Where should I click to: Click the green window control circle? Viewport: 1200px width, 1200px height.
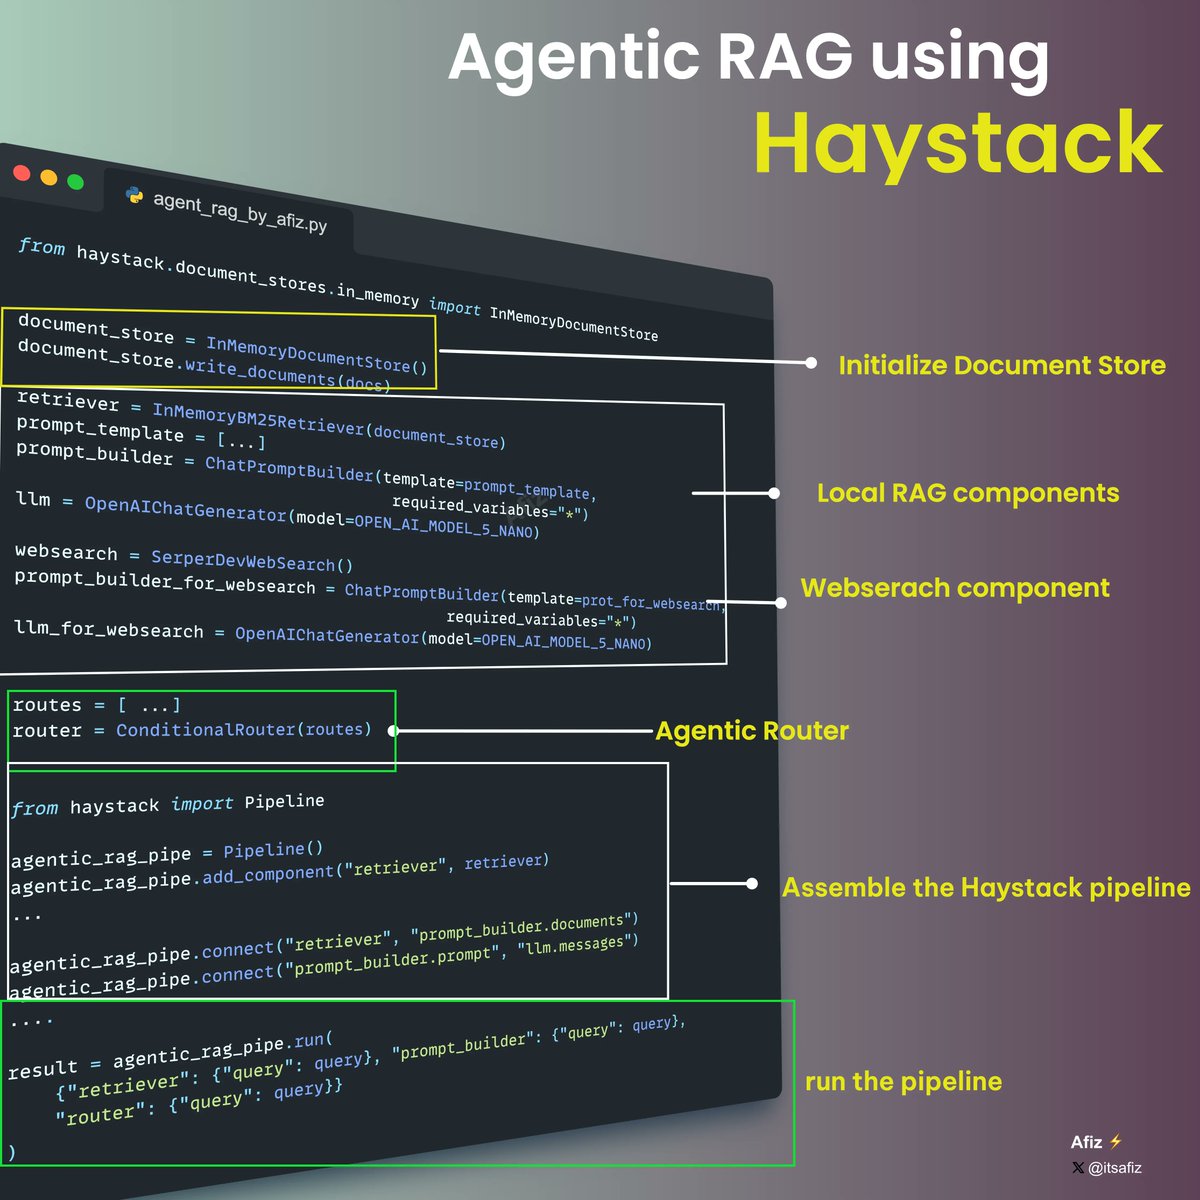[74, 179]
